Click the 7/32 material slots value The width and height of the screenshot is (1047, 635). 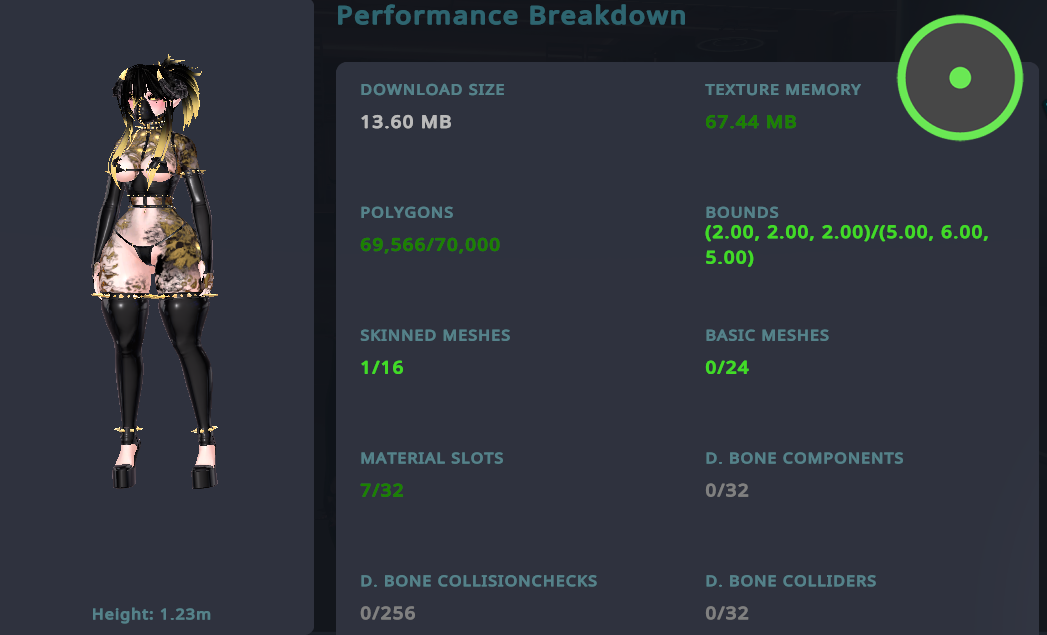(382, 491)
